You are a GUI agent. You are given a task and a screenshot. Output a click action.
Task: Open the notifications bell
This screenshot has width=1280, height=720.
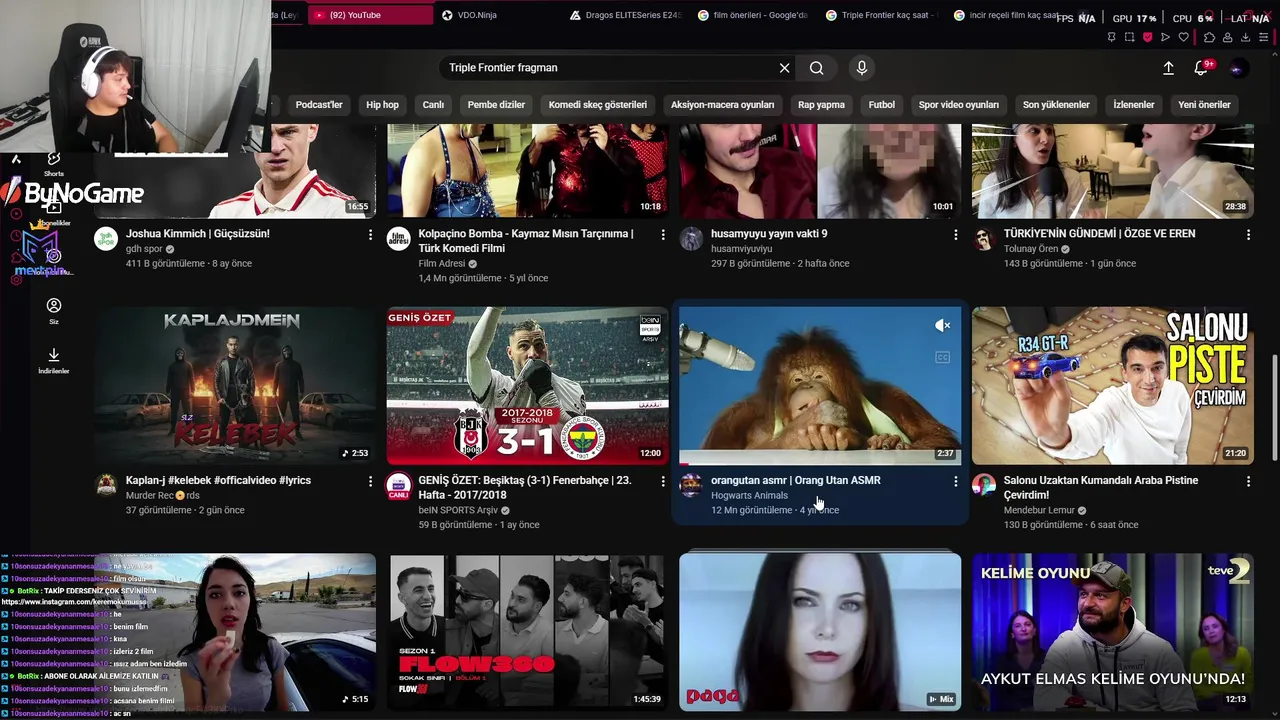[x=1201, y=68]
